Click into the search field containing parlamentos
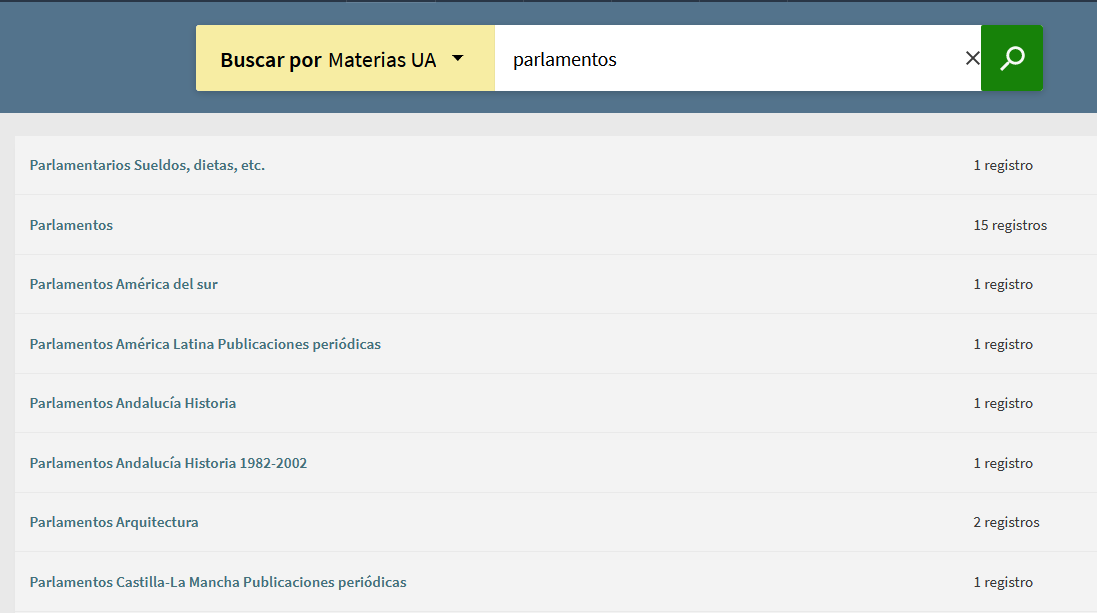The image size is (1097, 613). point(730,59)
